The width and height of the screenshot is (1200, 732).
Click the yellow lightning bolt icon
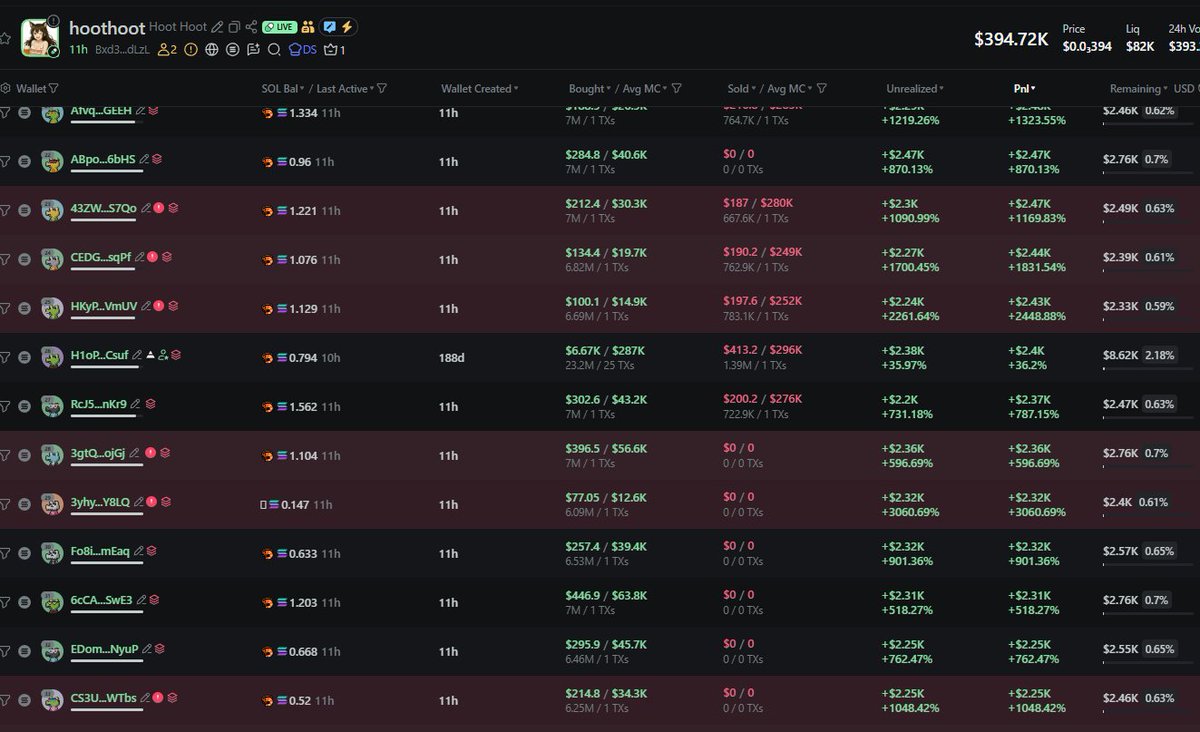tap(347, 27)
